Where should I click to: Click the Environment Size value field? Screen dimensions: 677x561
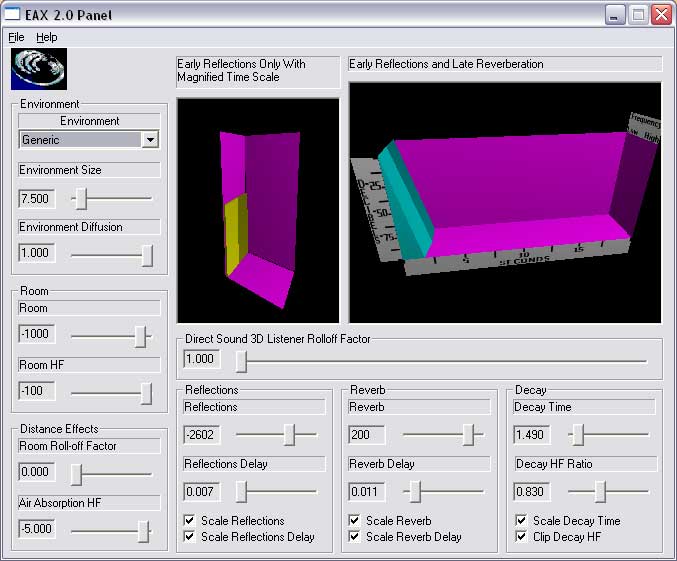click(x=37, y=199)
